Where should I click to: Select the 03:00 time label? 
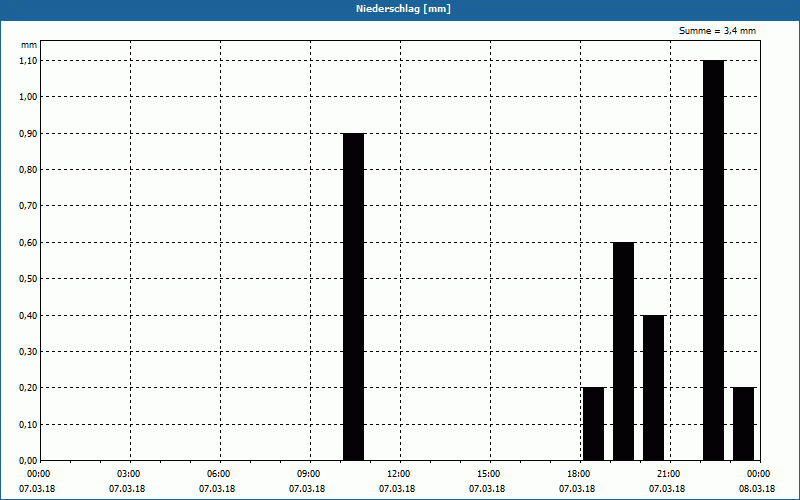tap(129, 474)
